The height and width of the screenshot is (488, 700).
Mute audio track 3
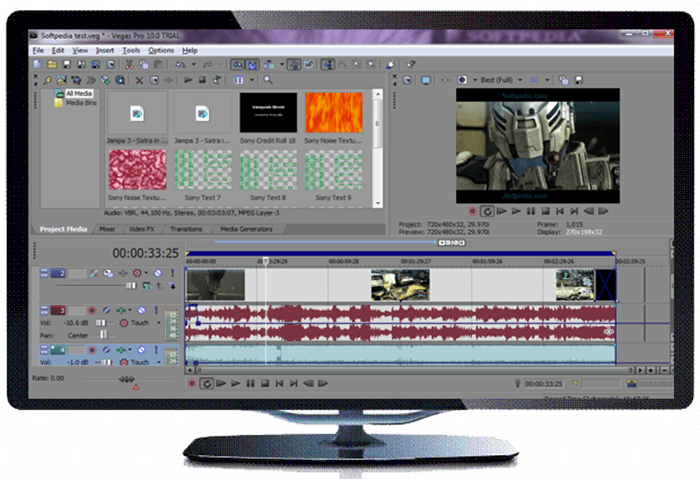click(x=141, y=310)
